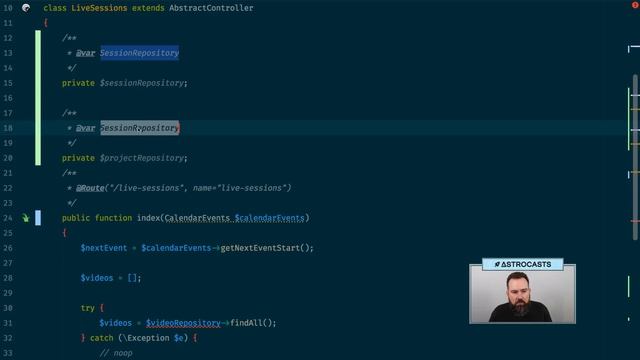Screen dimensions: 640x360
Task: Click the $calendarEvents parameter on line 24
Action: coord(269,218)
